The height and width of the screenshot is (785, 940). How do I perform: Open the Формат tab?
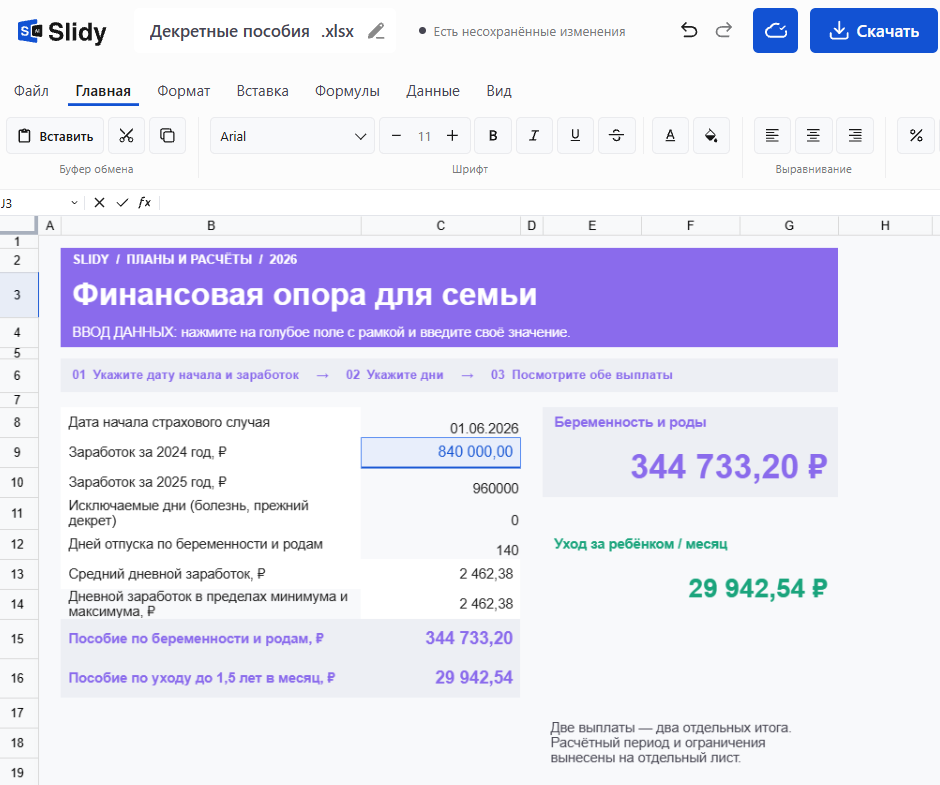[183, 91]
